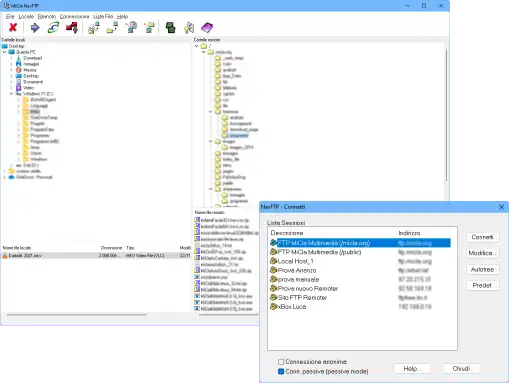
Task: Click the red transfer toolbar icon
Action: point(72,28)
